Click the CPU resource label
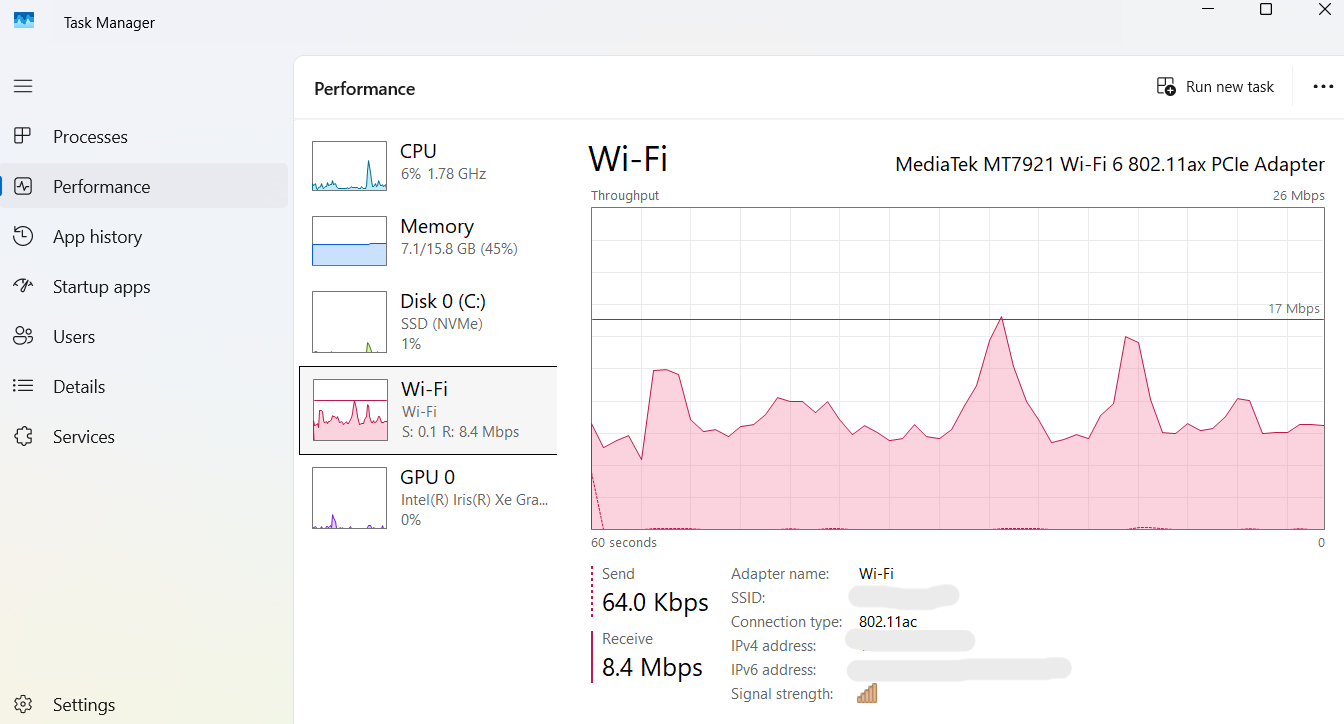The height and width of the screenshot is (724, 1344). click(x=418, y=151)
